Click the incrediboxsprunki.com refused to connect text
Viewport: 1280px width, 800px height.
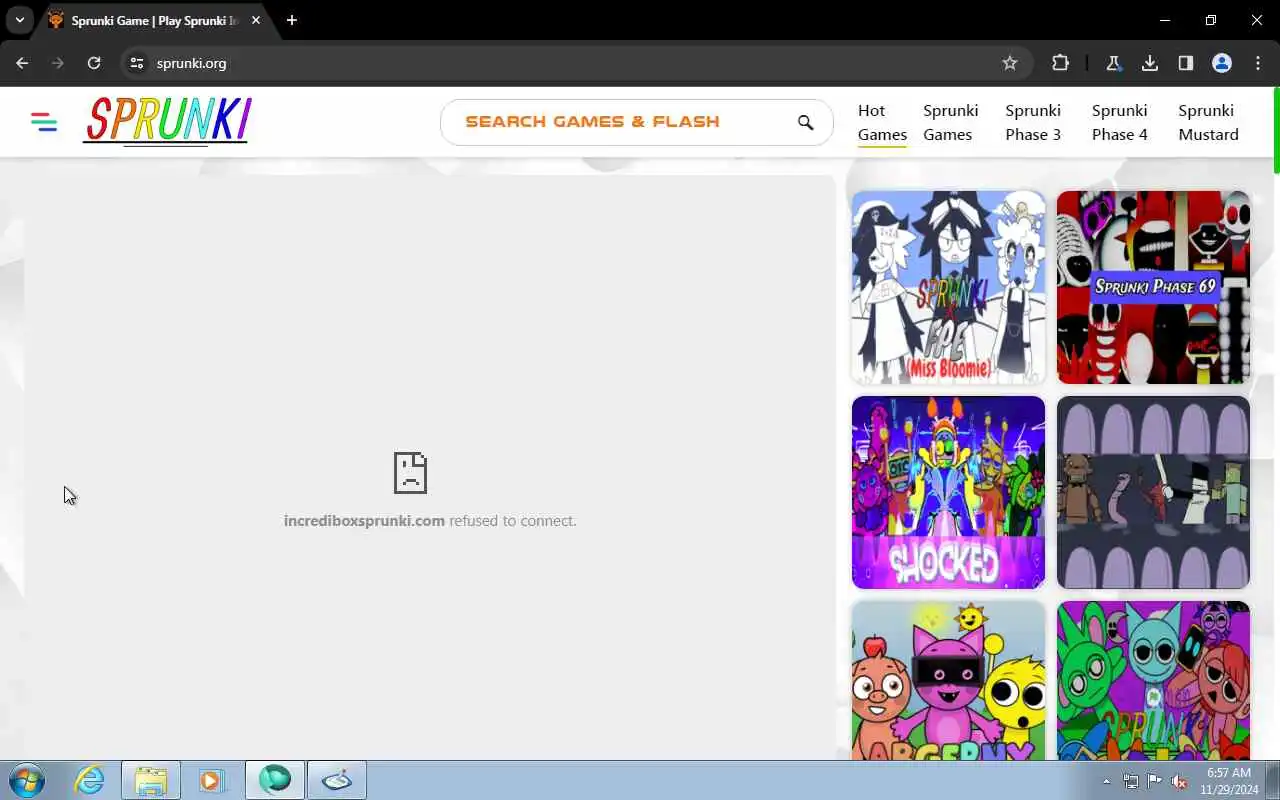click(x=430, y=521)
